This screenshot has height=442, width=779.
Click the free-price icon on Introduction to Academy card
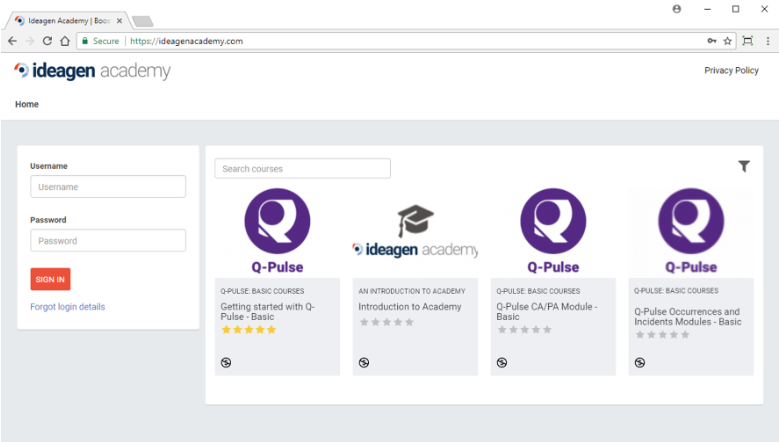[x=364, y=363]
